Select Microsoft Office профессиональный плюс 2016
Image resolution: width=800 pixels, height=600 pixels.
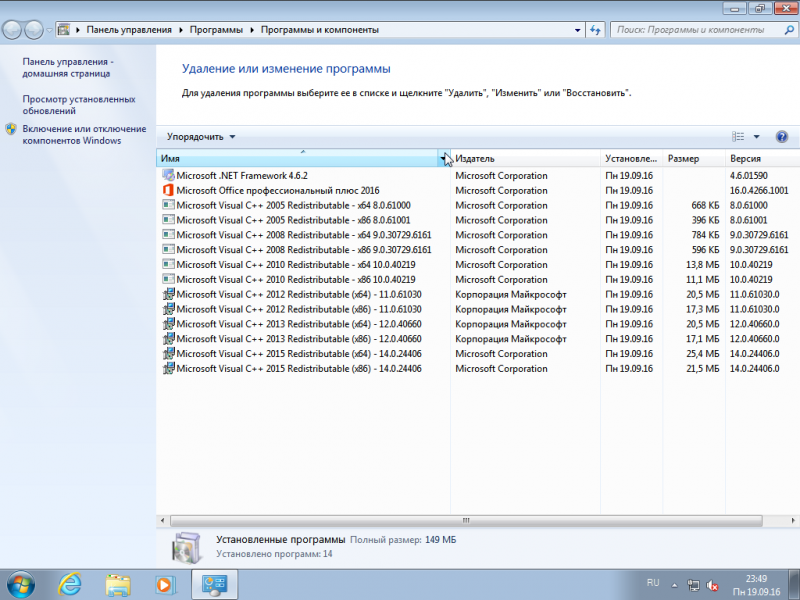pos(278,190)
